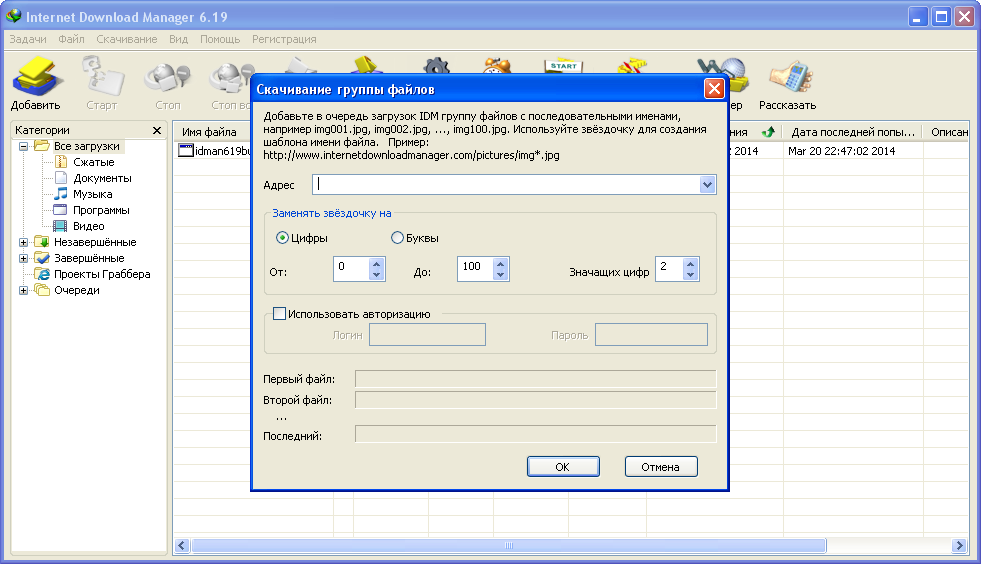
Task: Sort by the Имя файла column header
Action: (x=210, y=132)
